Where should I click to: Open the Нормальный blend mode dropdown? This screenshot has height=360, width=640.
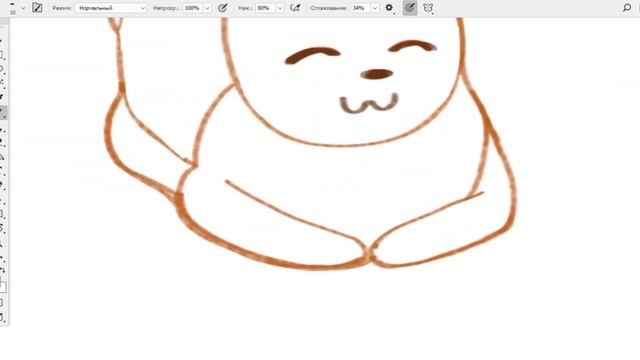point(111,8)
